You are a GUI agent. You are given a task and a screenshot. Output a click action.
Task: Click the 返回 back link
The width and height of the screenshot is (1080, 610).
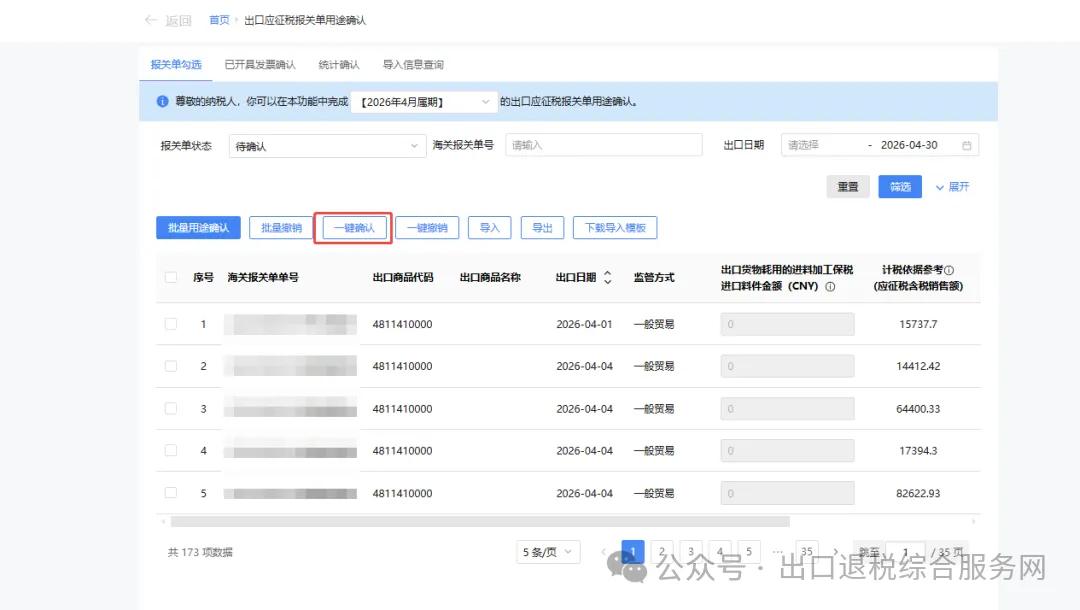[x=178, y=21]
